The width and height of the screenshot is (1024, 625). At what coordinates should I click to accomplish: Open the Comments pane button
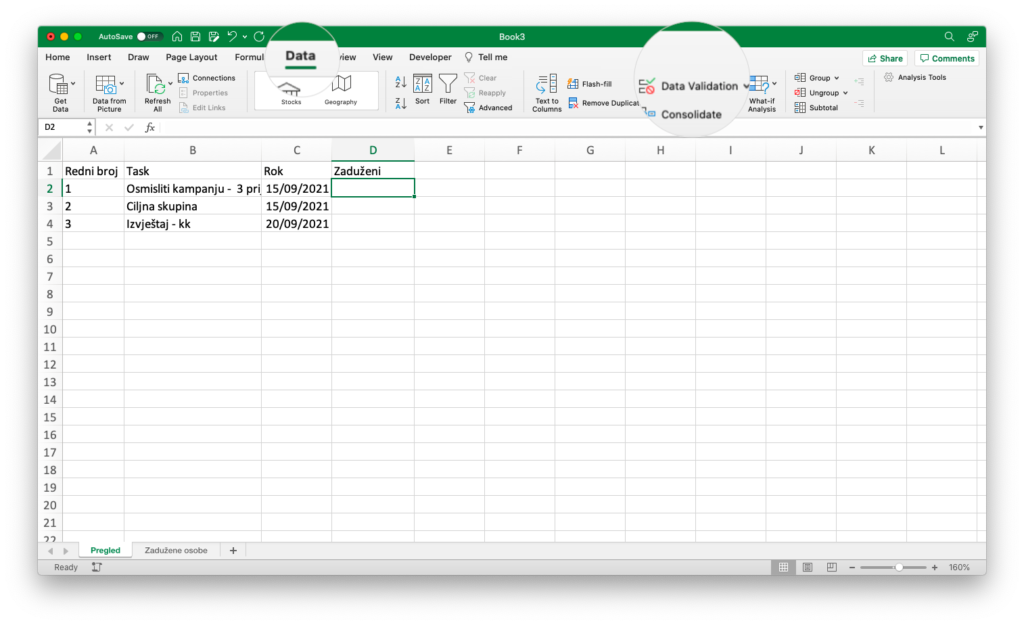pos(946,58)
